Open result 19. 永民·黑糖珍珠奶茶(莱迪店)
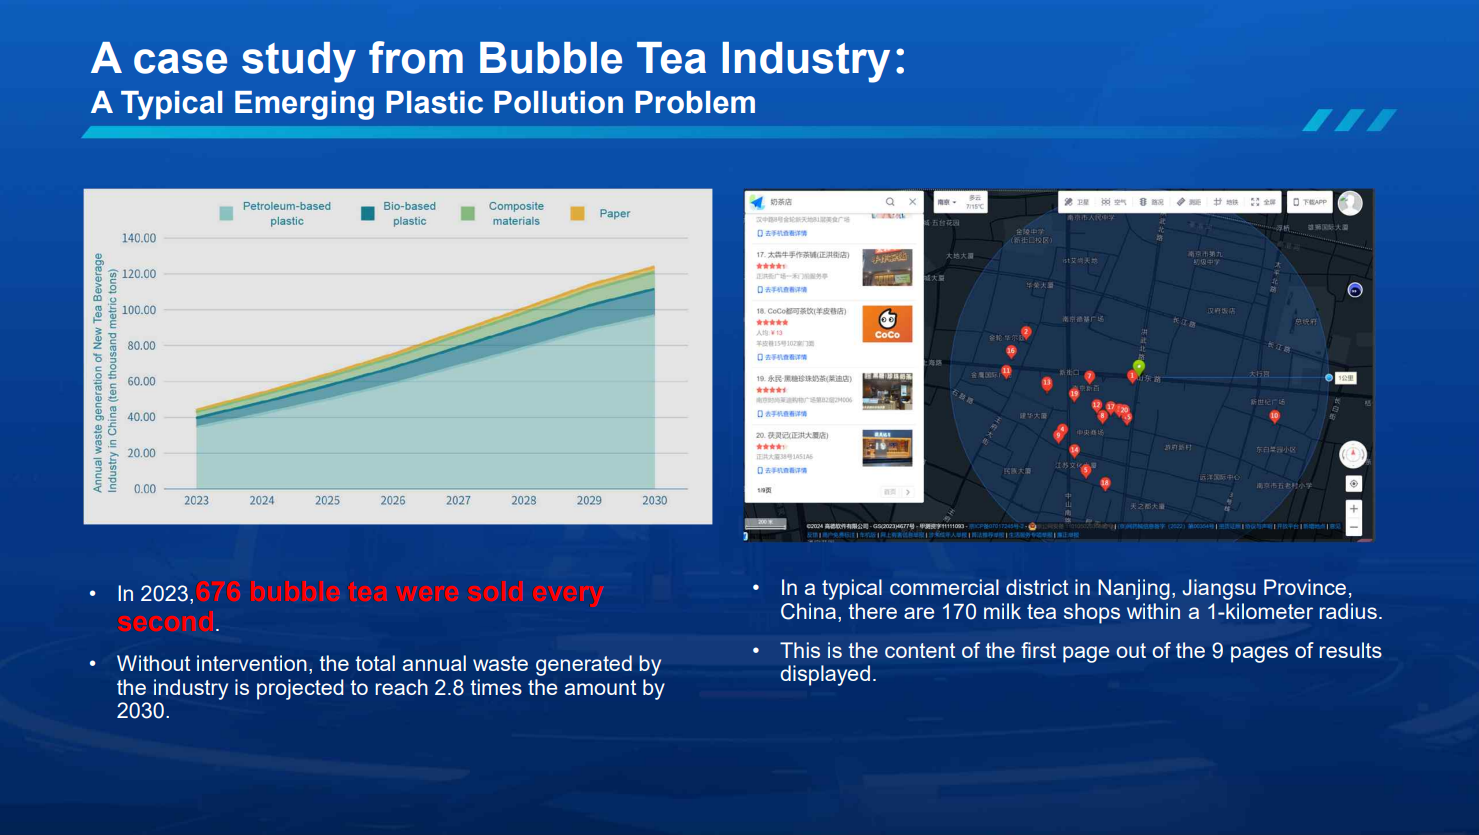 click(x=804, y=379)
